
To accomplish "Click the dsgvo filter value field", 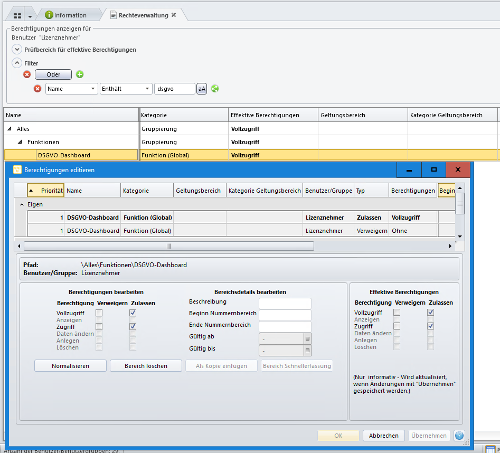I will click(x=175, y=89).
